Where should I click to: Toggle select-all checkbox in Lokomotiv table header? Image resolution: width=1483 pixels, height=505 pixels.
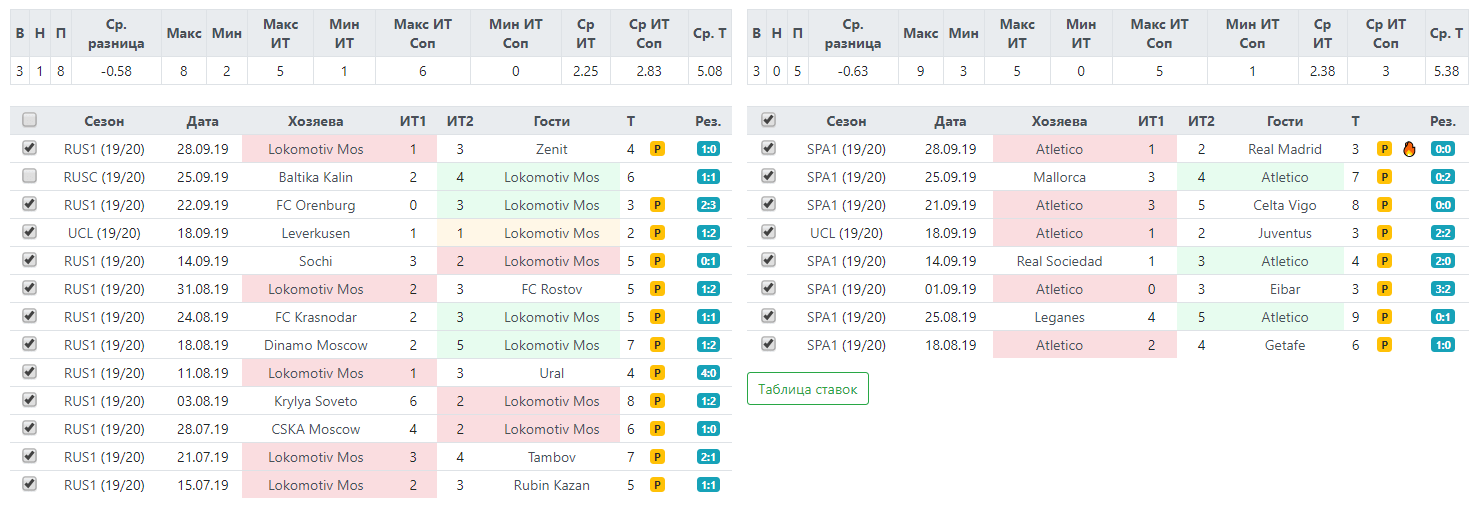pyautogui.click(x=30, y=120)
